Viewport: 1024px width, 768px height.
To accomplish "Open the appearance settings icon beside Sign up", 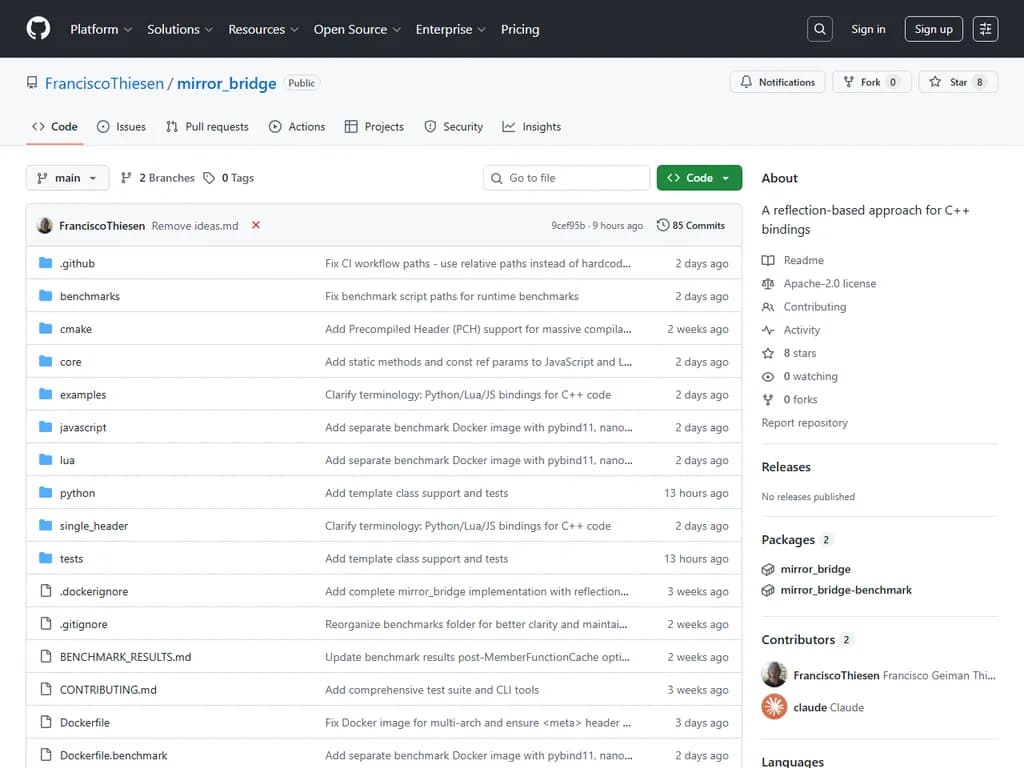I will point(985,29).
